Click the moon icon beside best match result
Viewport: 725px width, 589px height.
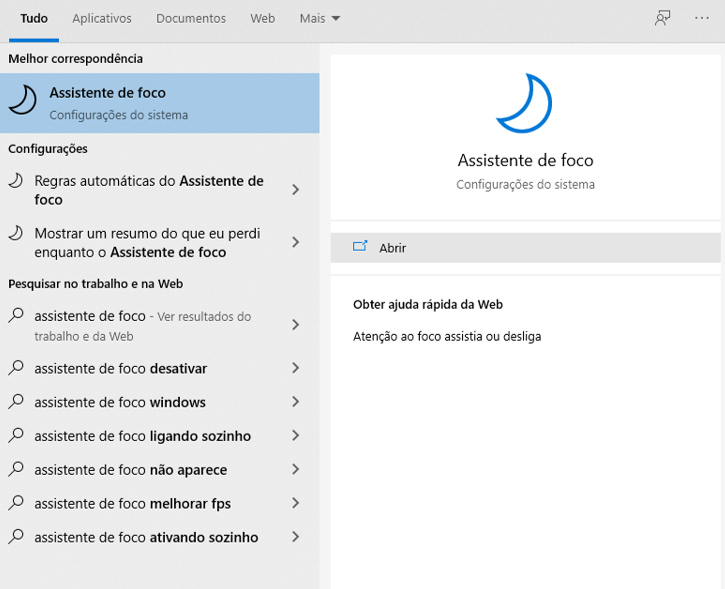coord(22,102)
